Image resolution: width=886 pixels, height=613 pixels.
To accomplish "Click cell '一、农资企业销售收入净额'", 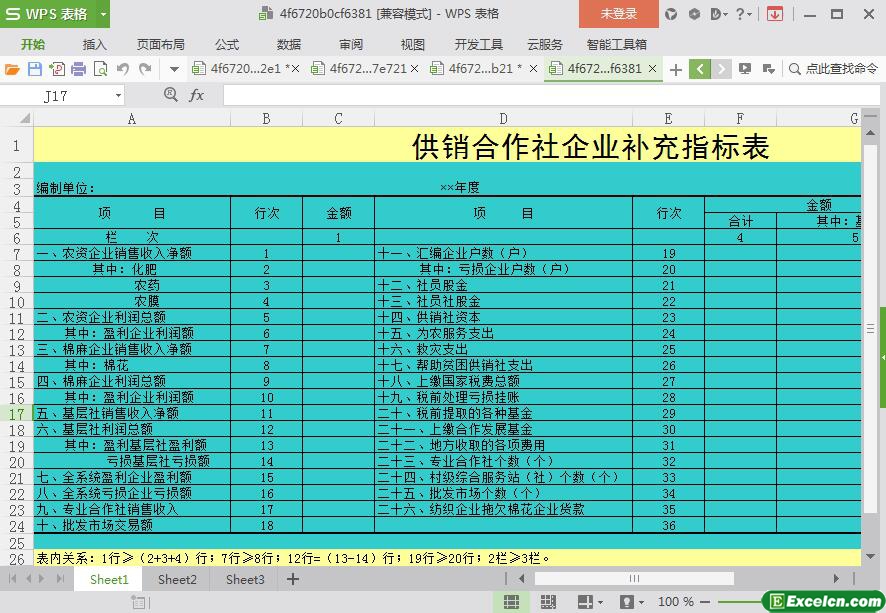I will tap(132, 253).
